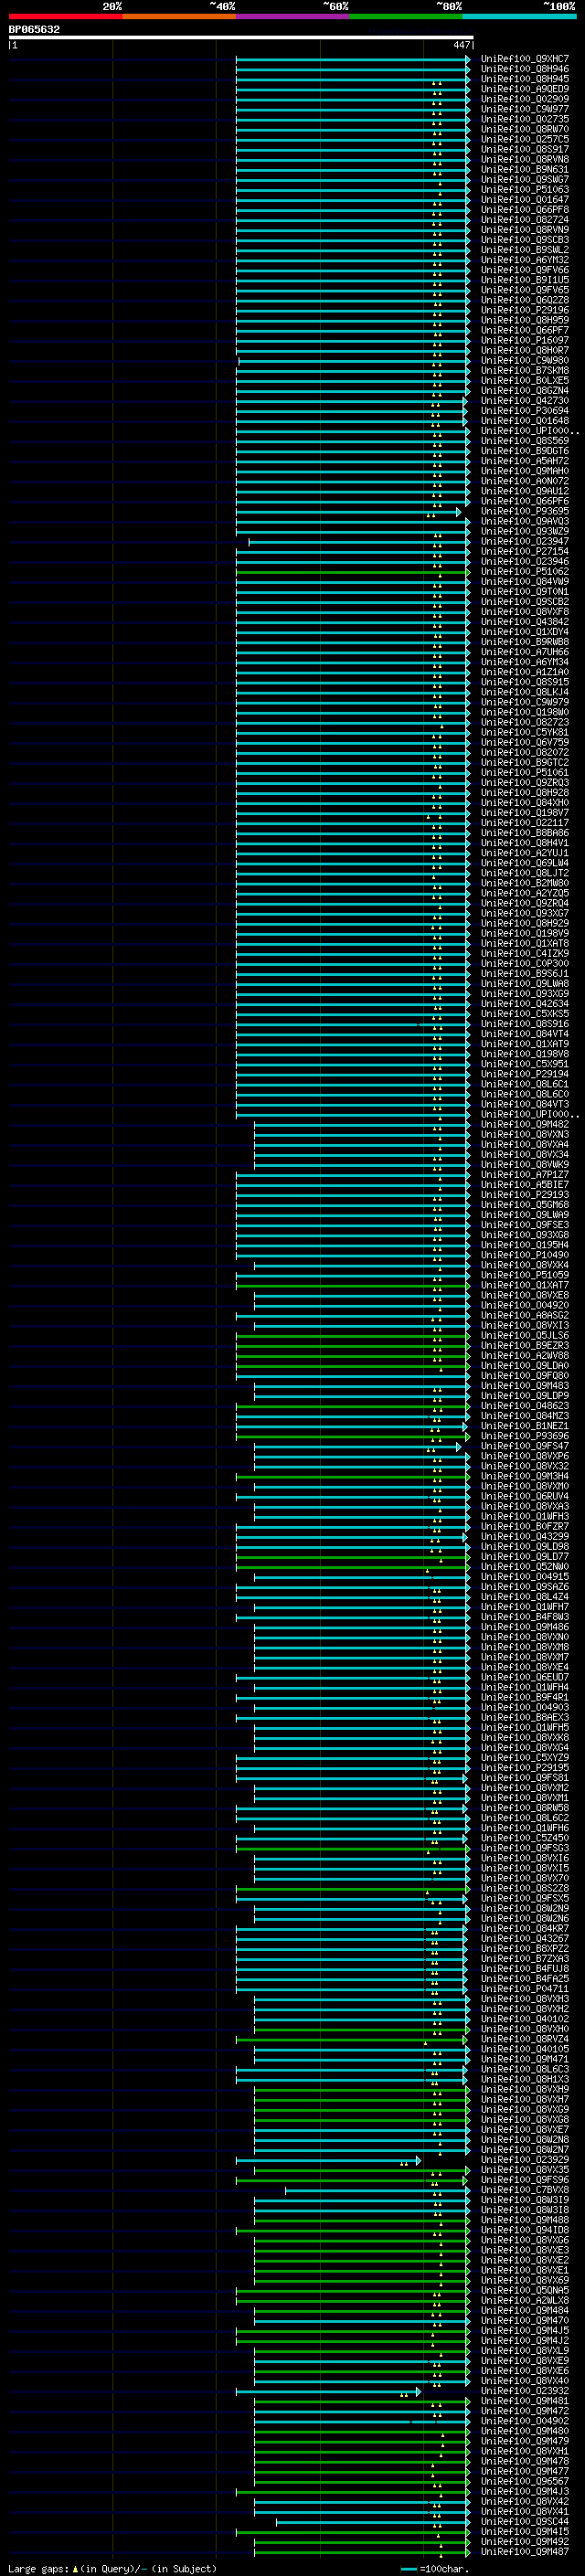Select the BP065632 query name label
585x2576 pixels.
(34, 30)
